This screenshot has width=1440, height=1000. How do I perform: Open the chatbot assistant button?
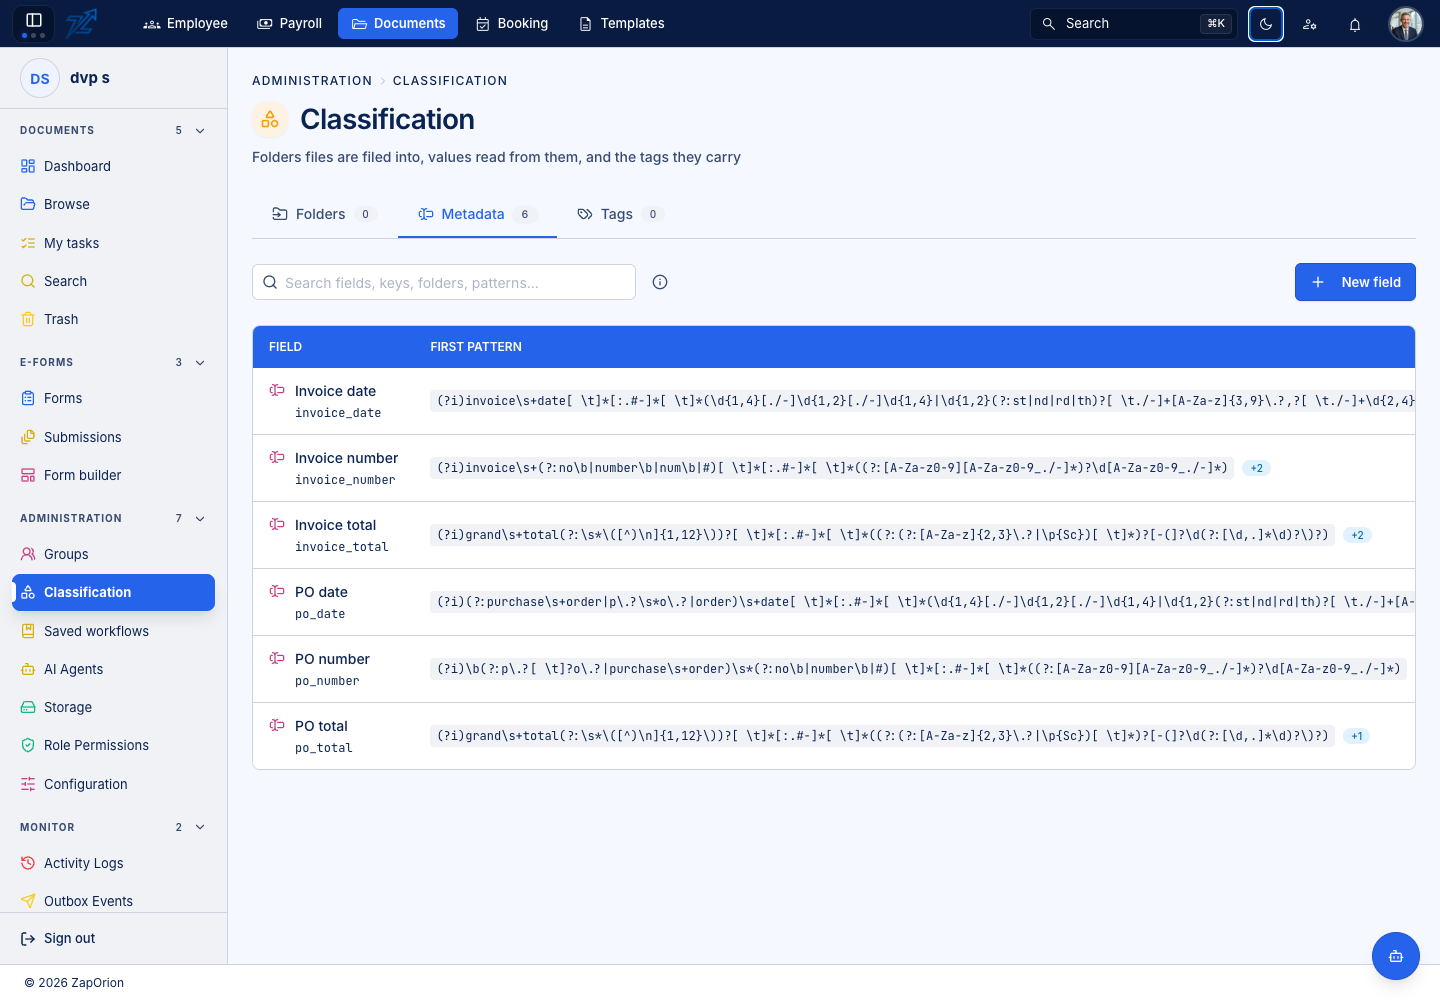click(1396, 956)
